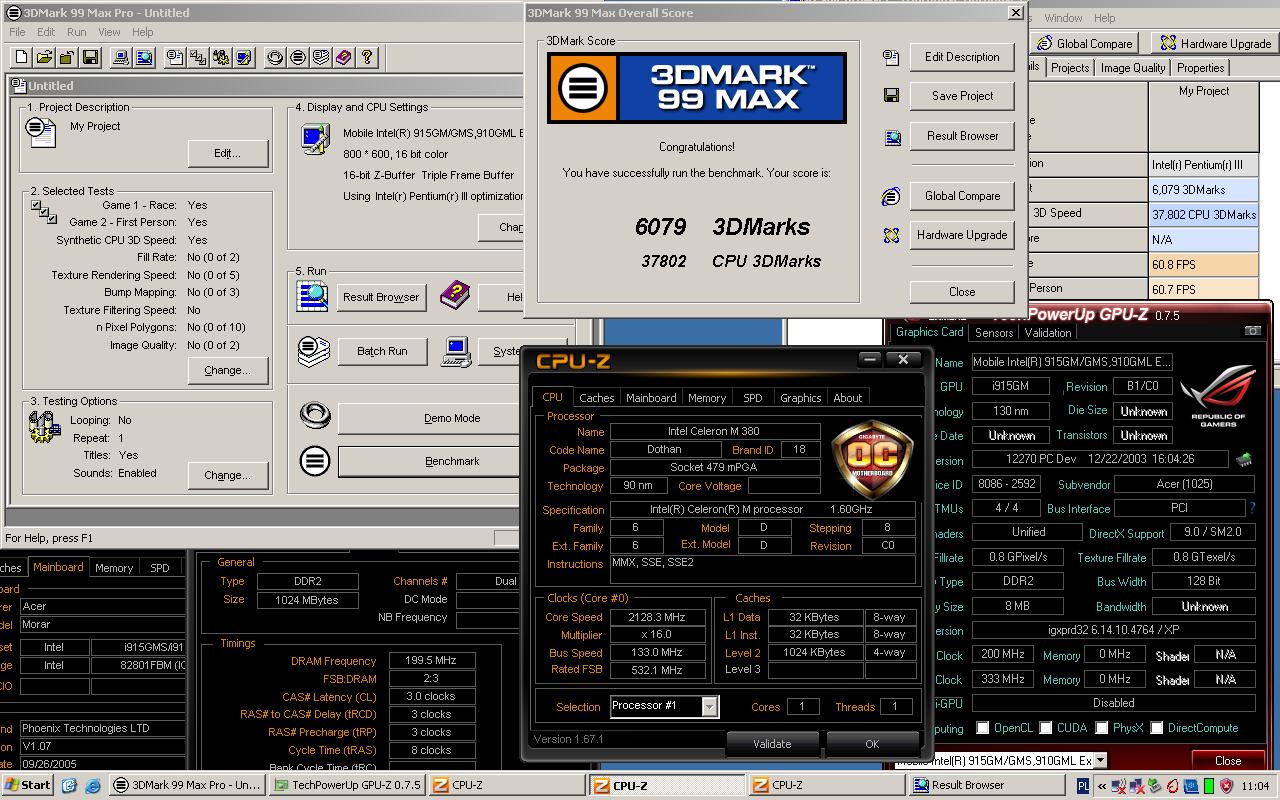Click the batch run toolbar icon
The height and width of the screenshot is (800, 1280).
321,58
